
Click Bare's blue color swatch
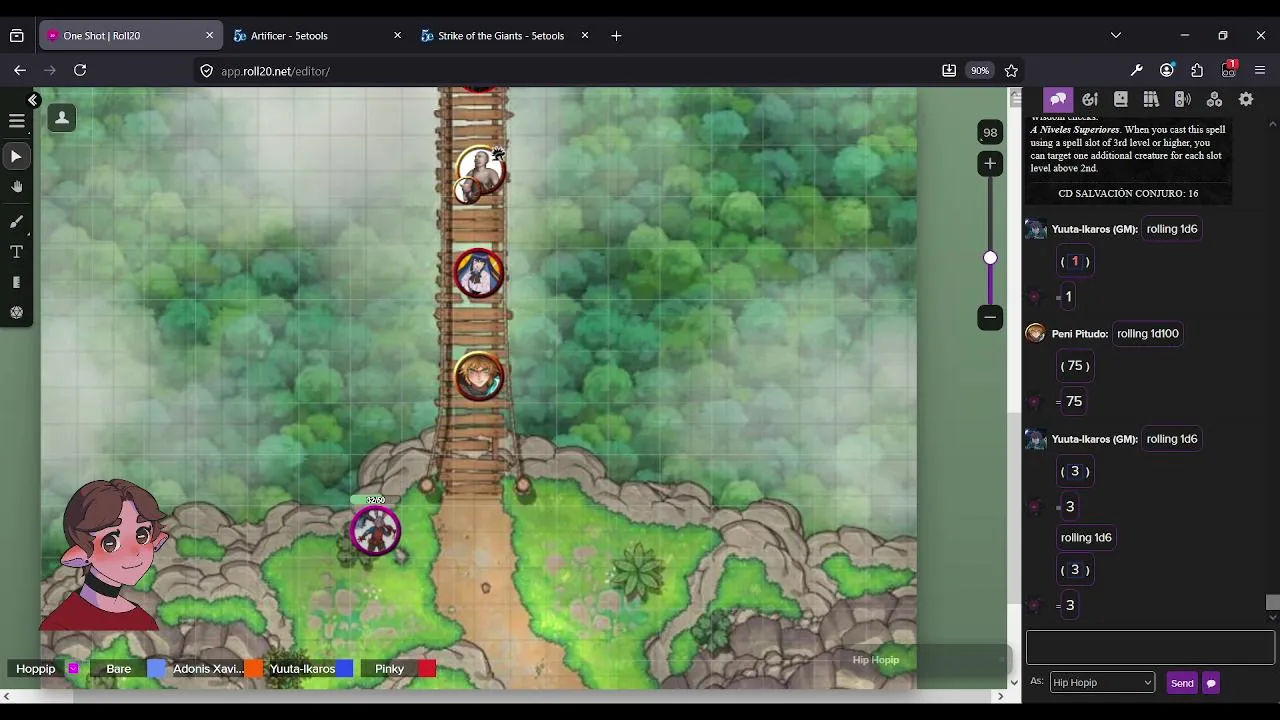157,669
